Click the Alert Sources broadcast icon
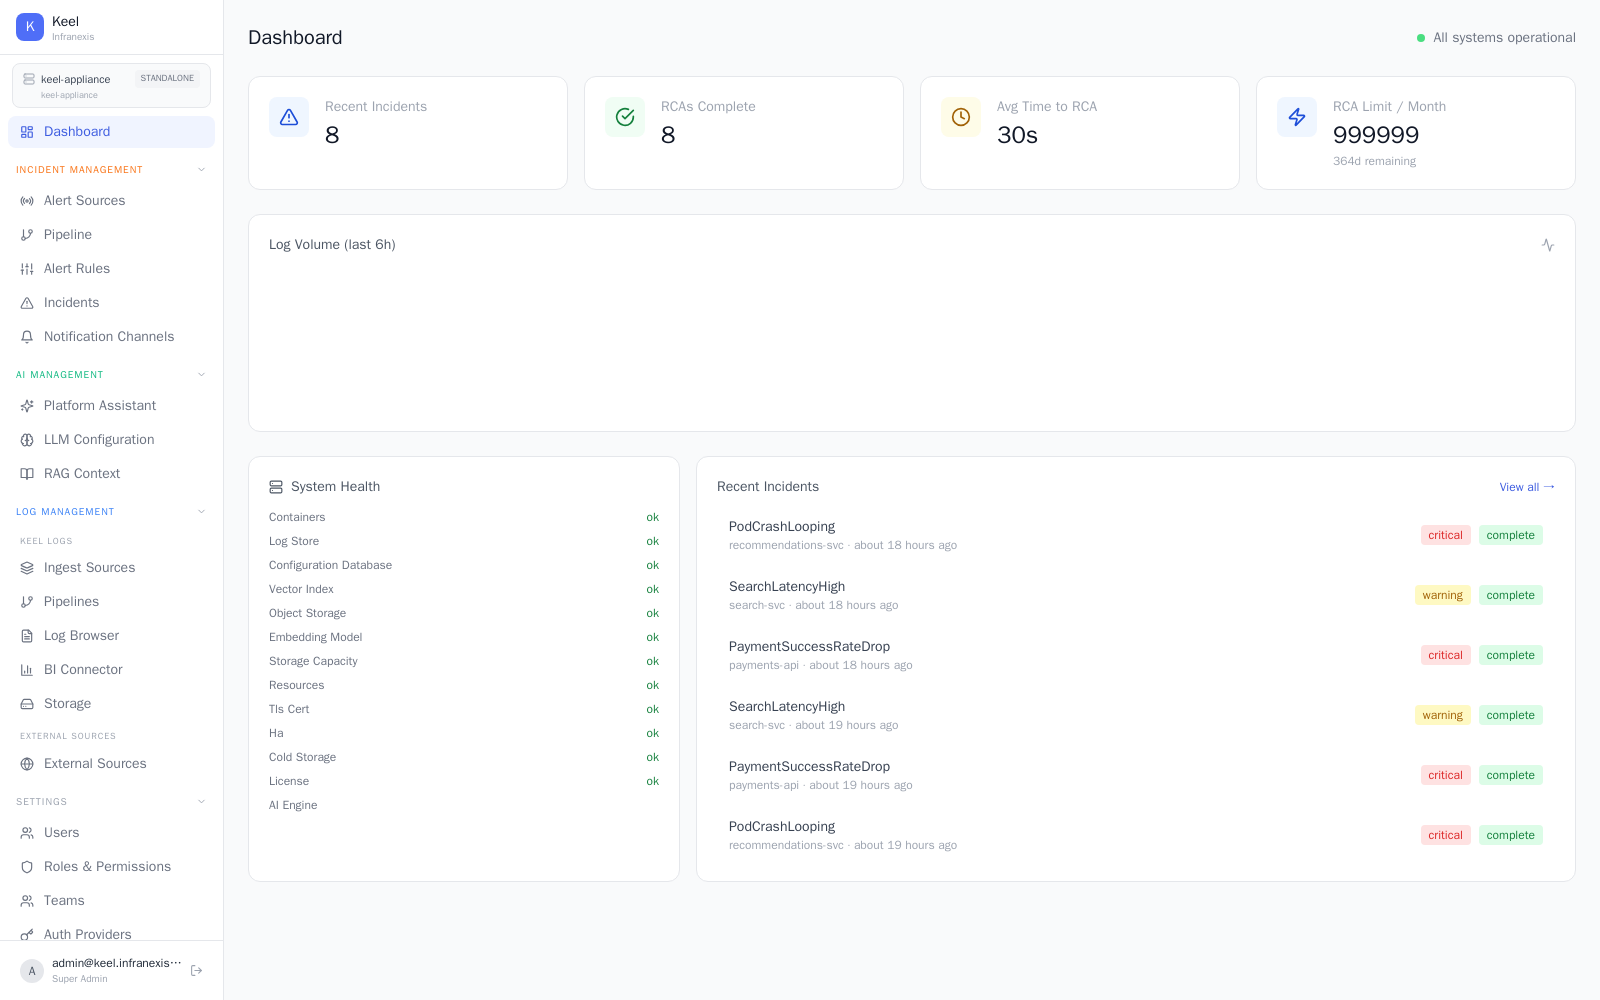The image size is (1600, 1000). 27,201
